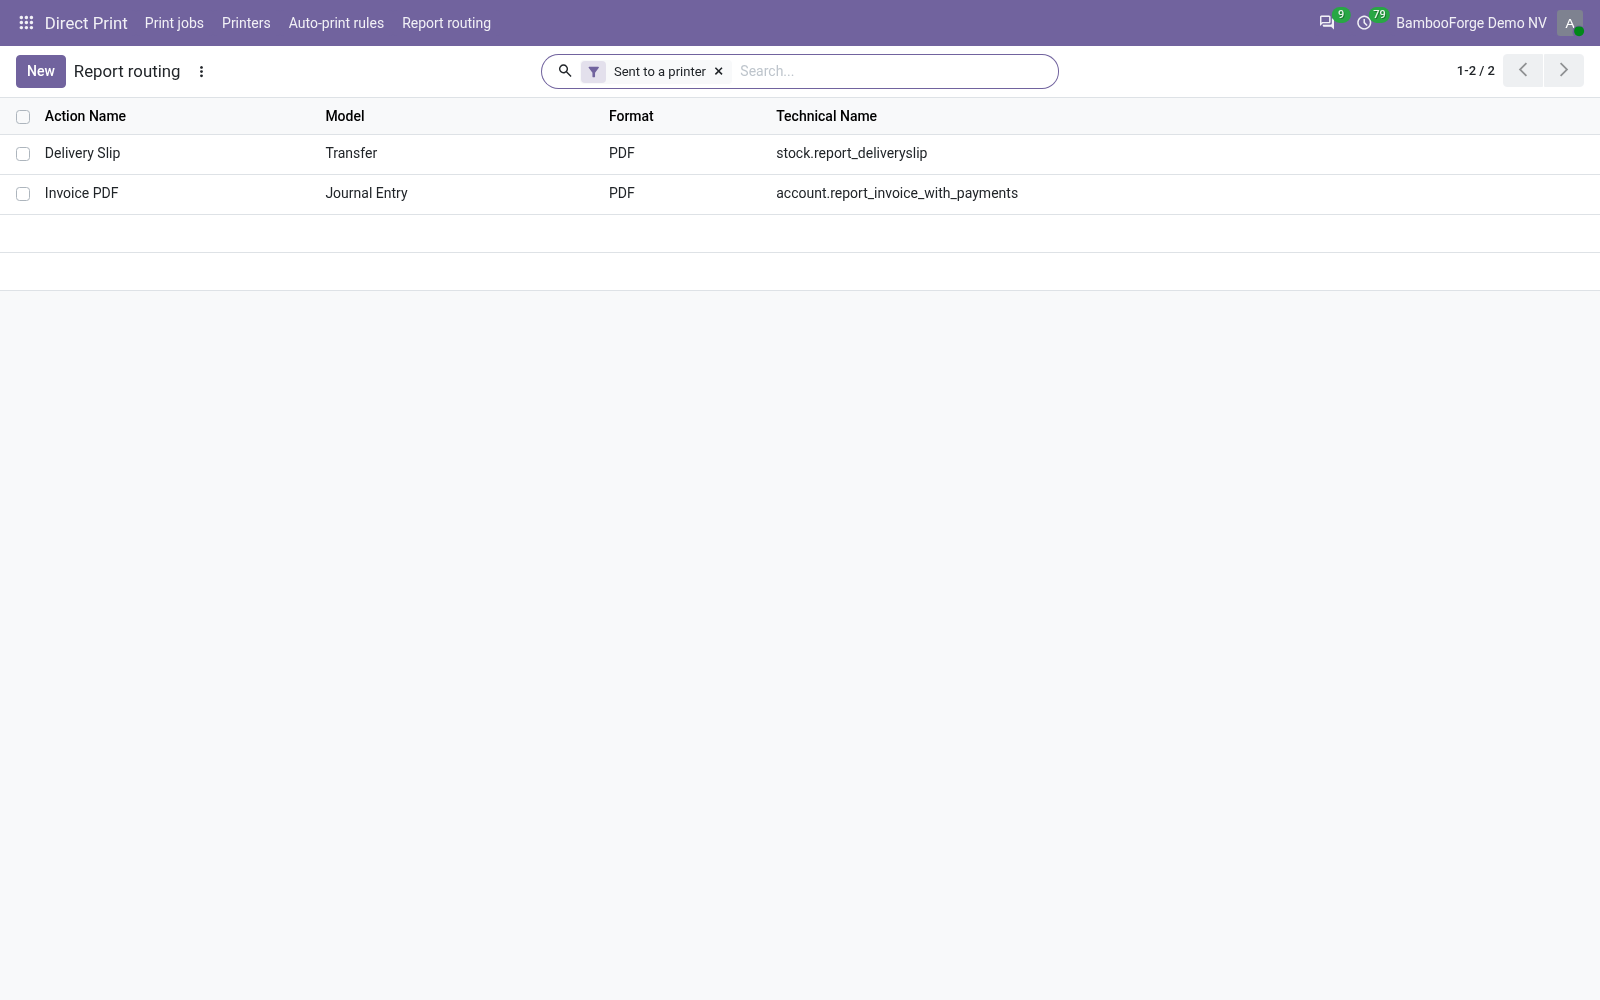The width and height of the screenshot is (1600, 1000).
Task: Open the Print jobs menu
Action: [174, 23]
